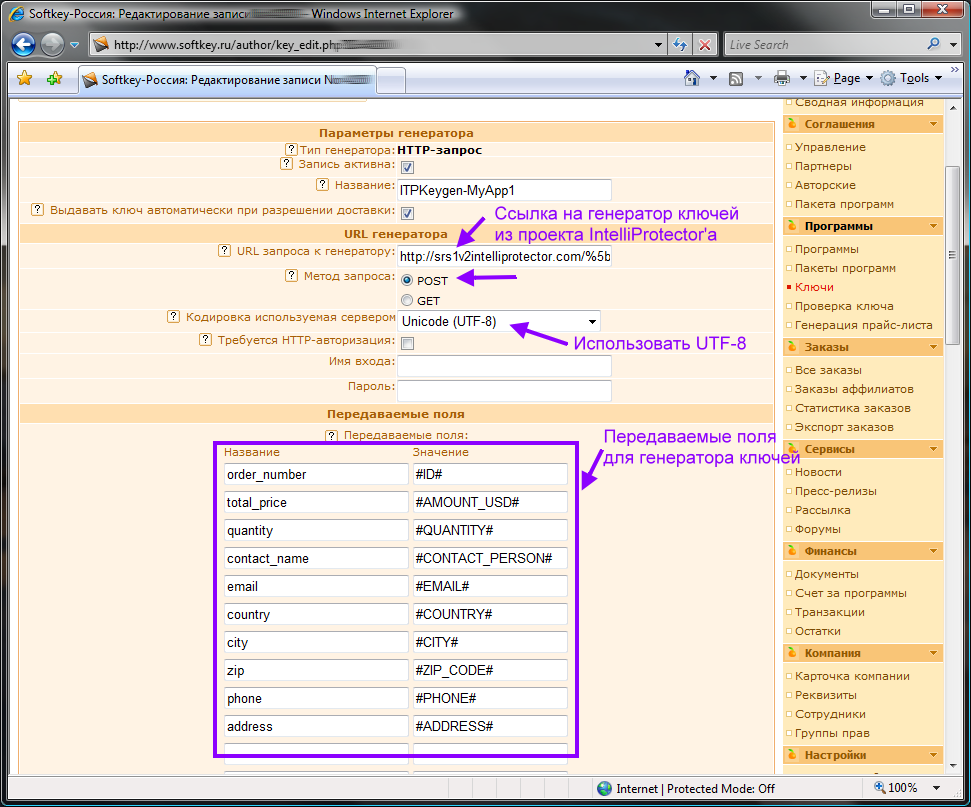Screen dimensions: 971x807
Task: Open help for Требуется HTTP-авторизация
Action: click(206, 339)
